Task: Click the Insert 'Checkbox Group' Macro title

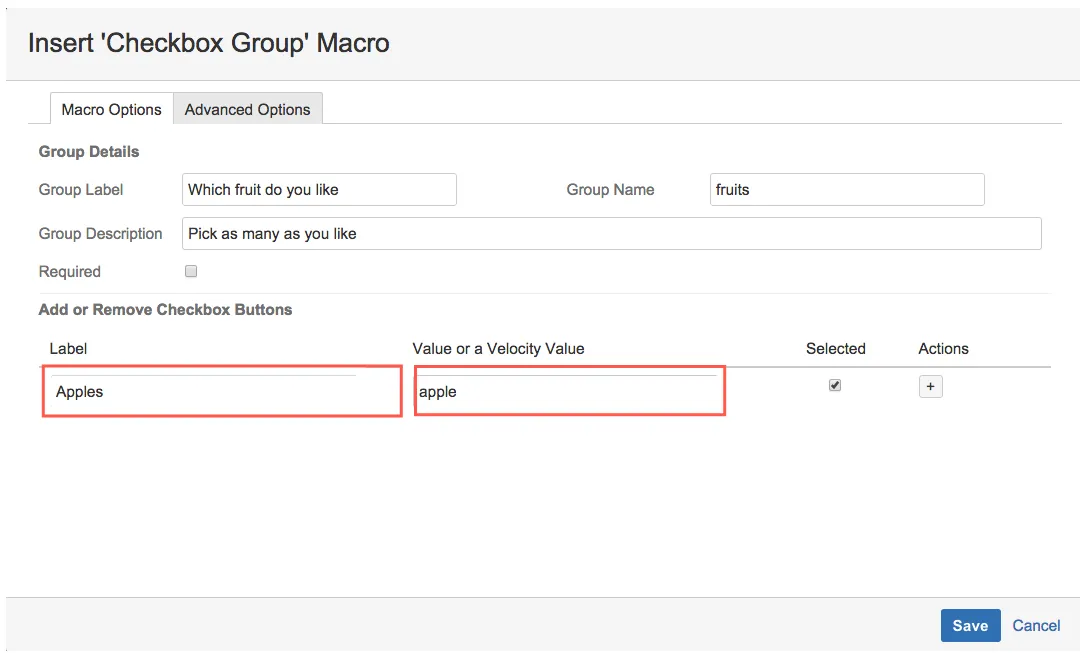Action: 209,43
